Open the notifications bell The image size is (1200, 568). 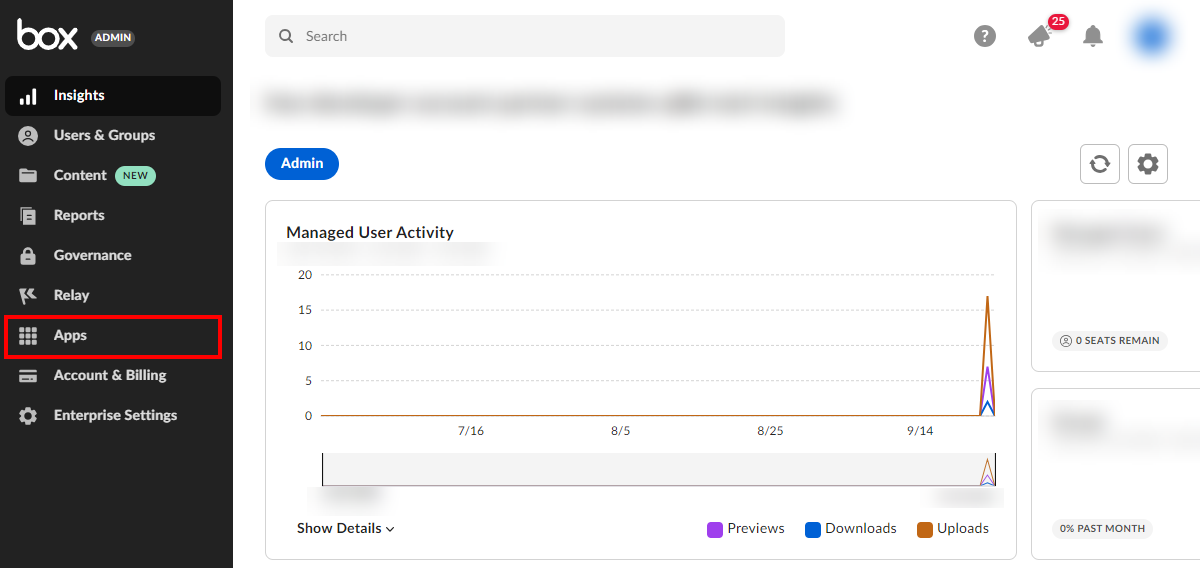click(x=1093, y=36)
